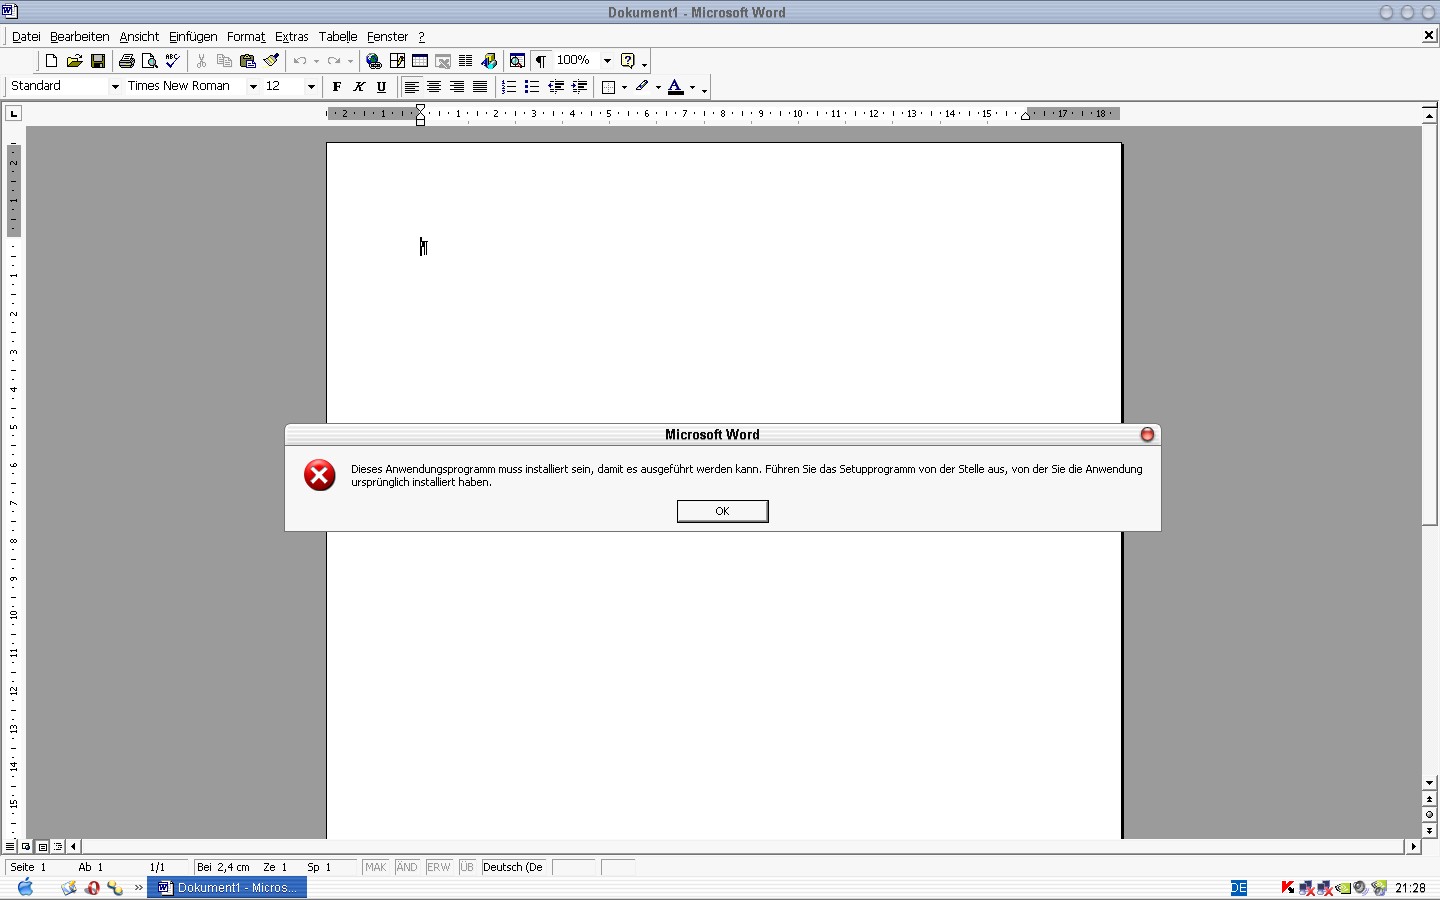
Task: Open Tables and Borders toolbar
Action: pos(397,61)
